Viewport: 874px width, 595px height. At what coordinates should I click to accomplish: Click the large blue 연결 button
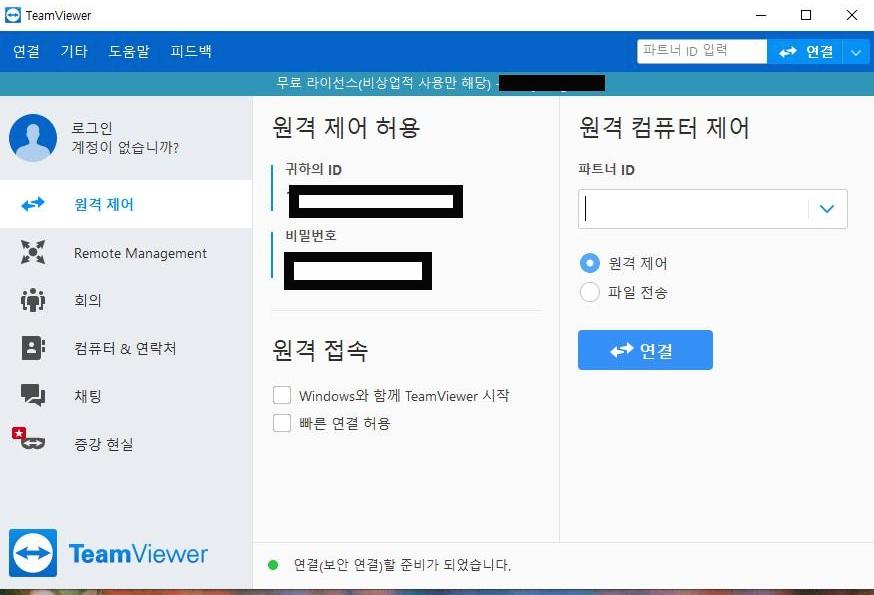[645, 350]
